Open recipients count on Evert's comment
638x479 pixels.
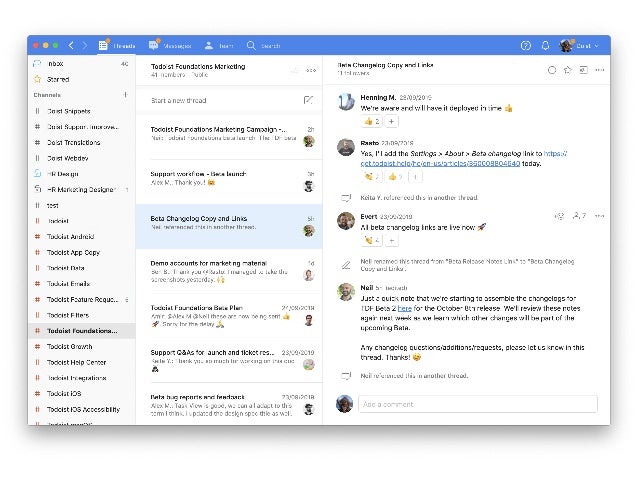579,216
